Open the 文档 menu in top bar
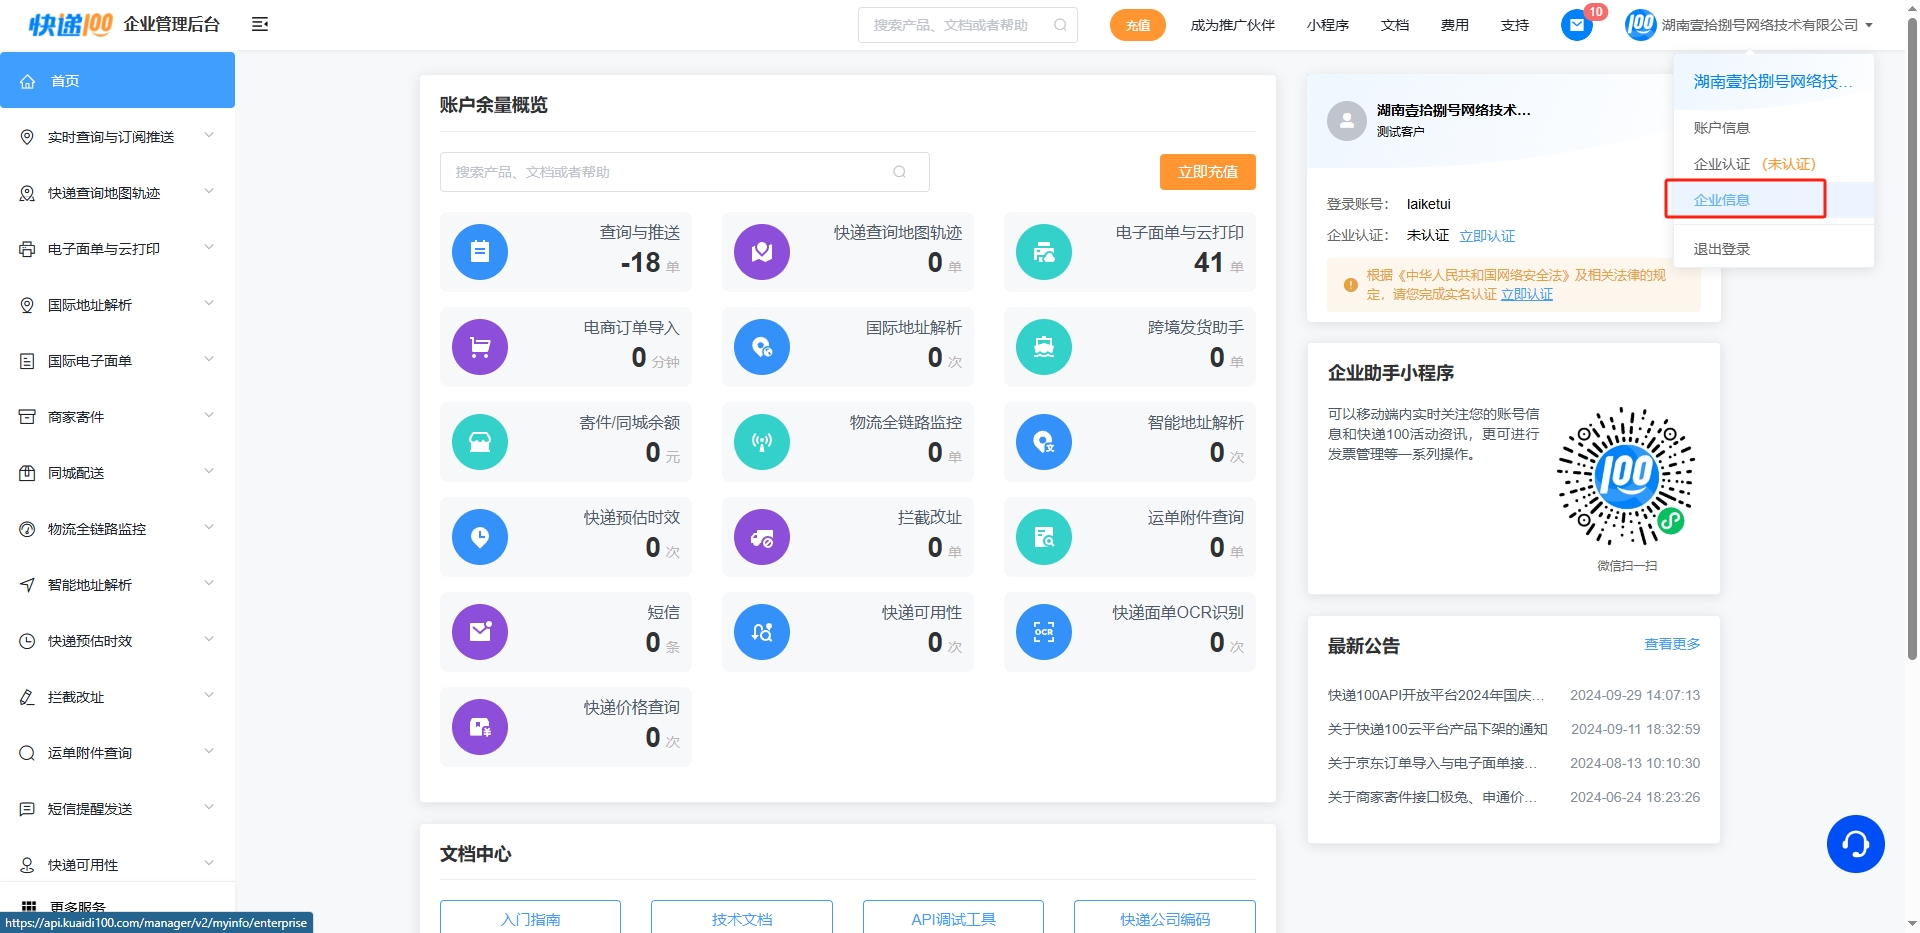 pyautogui.click(x=1395, y=25)
